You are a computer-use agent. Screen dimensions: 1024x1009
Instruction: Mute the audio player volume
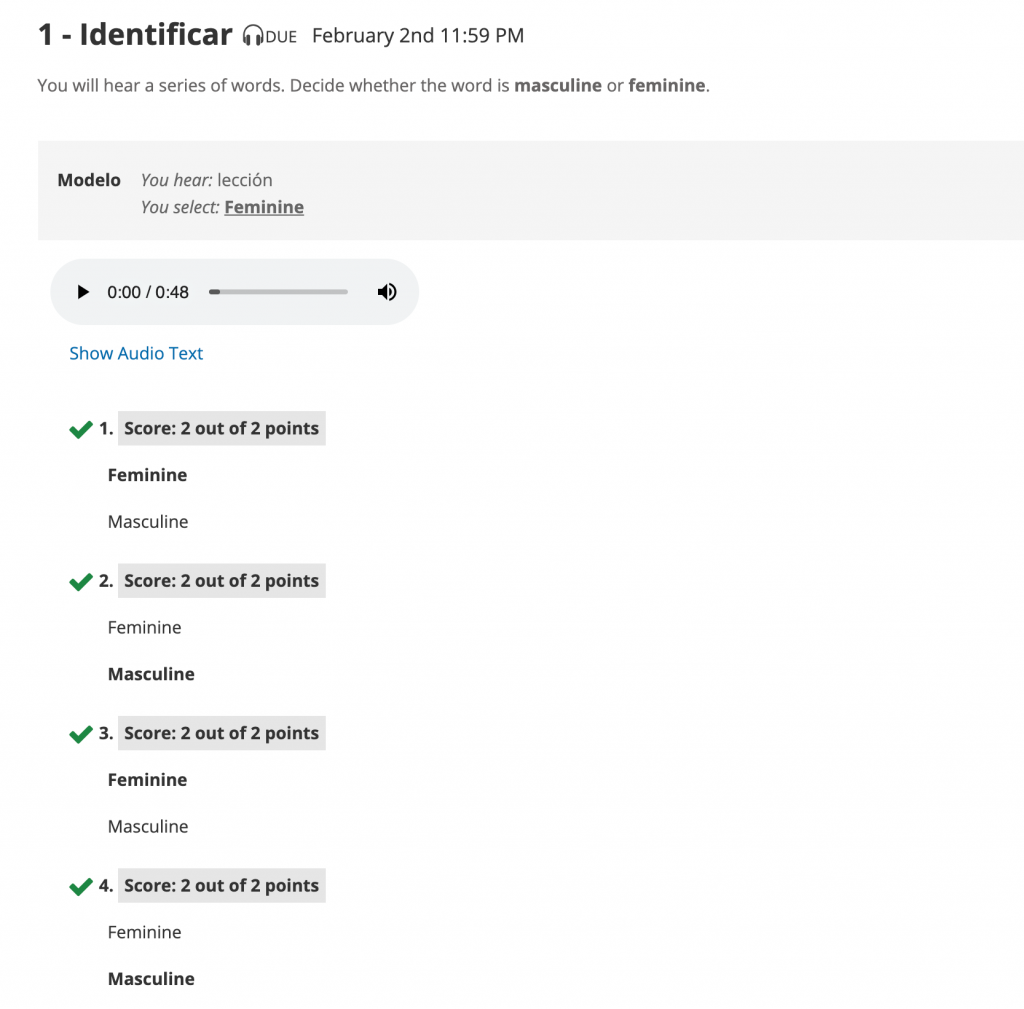point(387,292)
